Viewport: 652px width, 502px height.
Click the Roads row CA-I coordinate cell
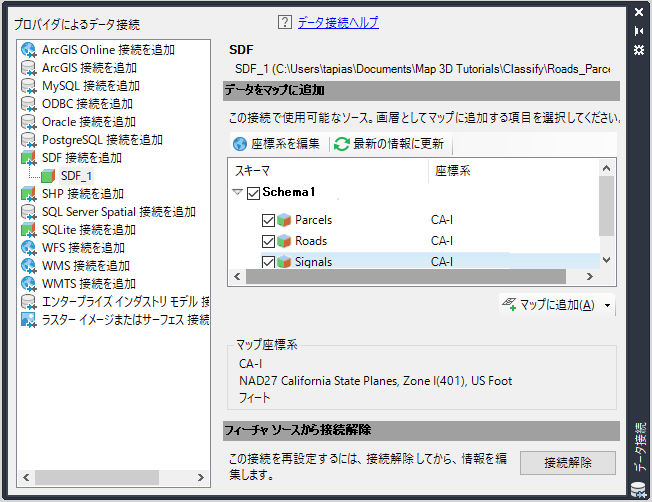click(x=442, y=241)
